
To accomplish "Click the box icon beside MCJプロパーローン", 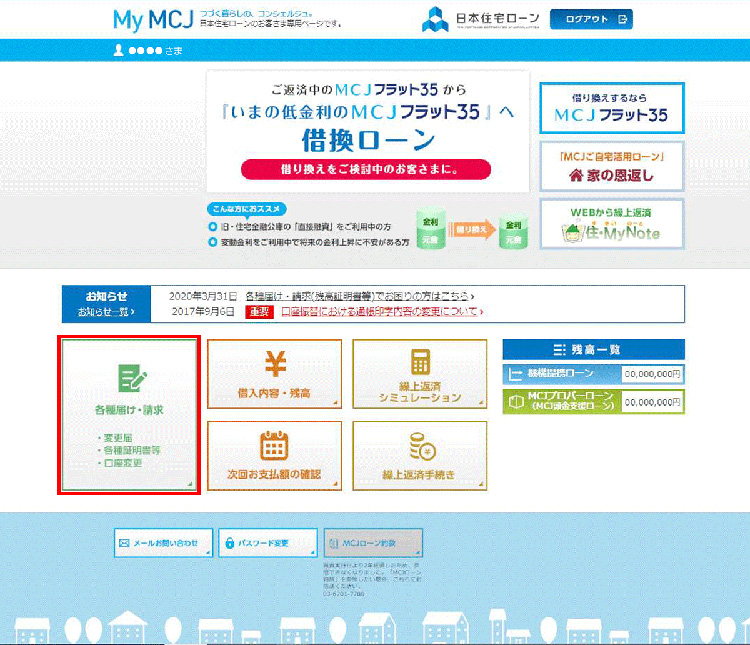I will (x=516, y=401).
